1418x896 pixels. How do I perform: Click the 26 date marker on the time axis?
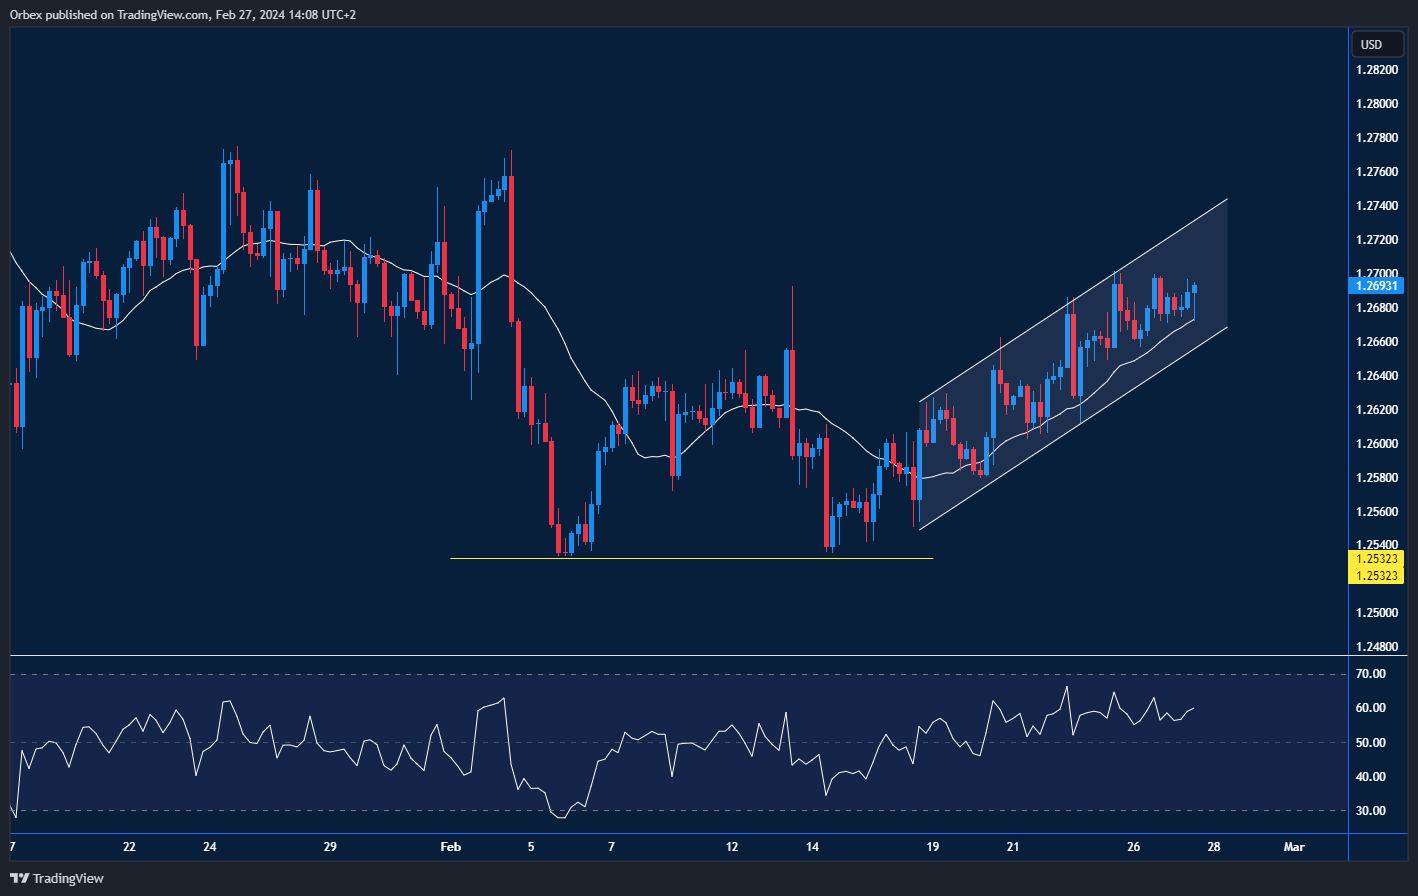[1133, 847]
